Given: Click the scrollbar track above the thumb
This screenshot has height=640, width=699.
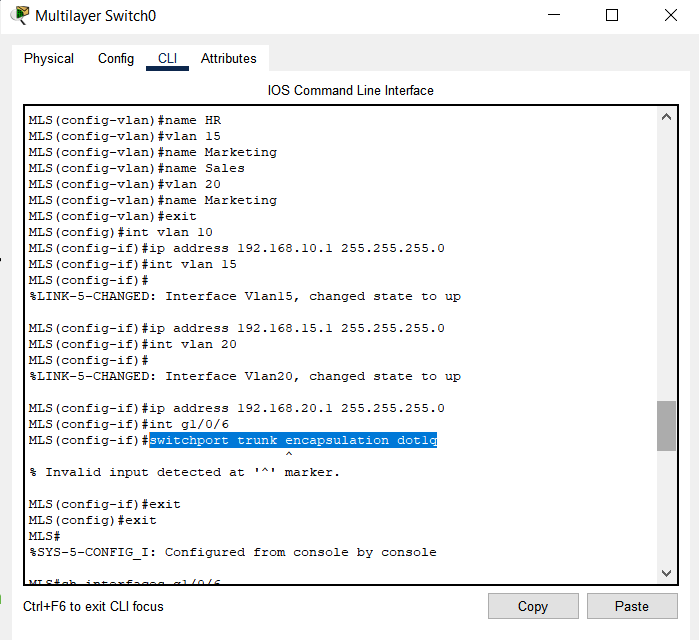Looking at the screenshot, I should click(666, 260).
